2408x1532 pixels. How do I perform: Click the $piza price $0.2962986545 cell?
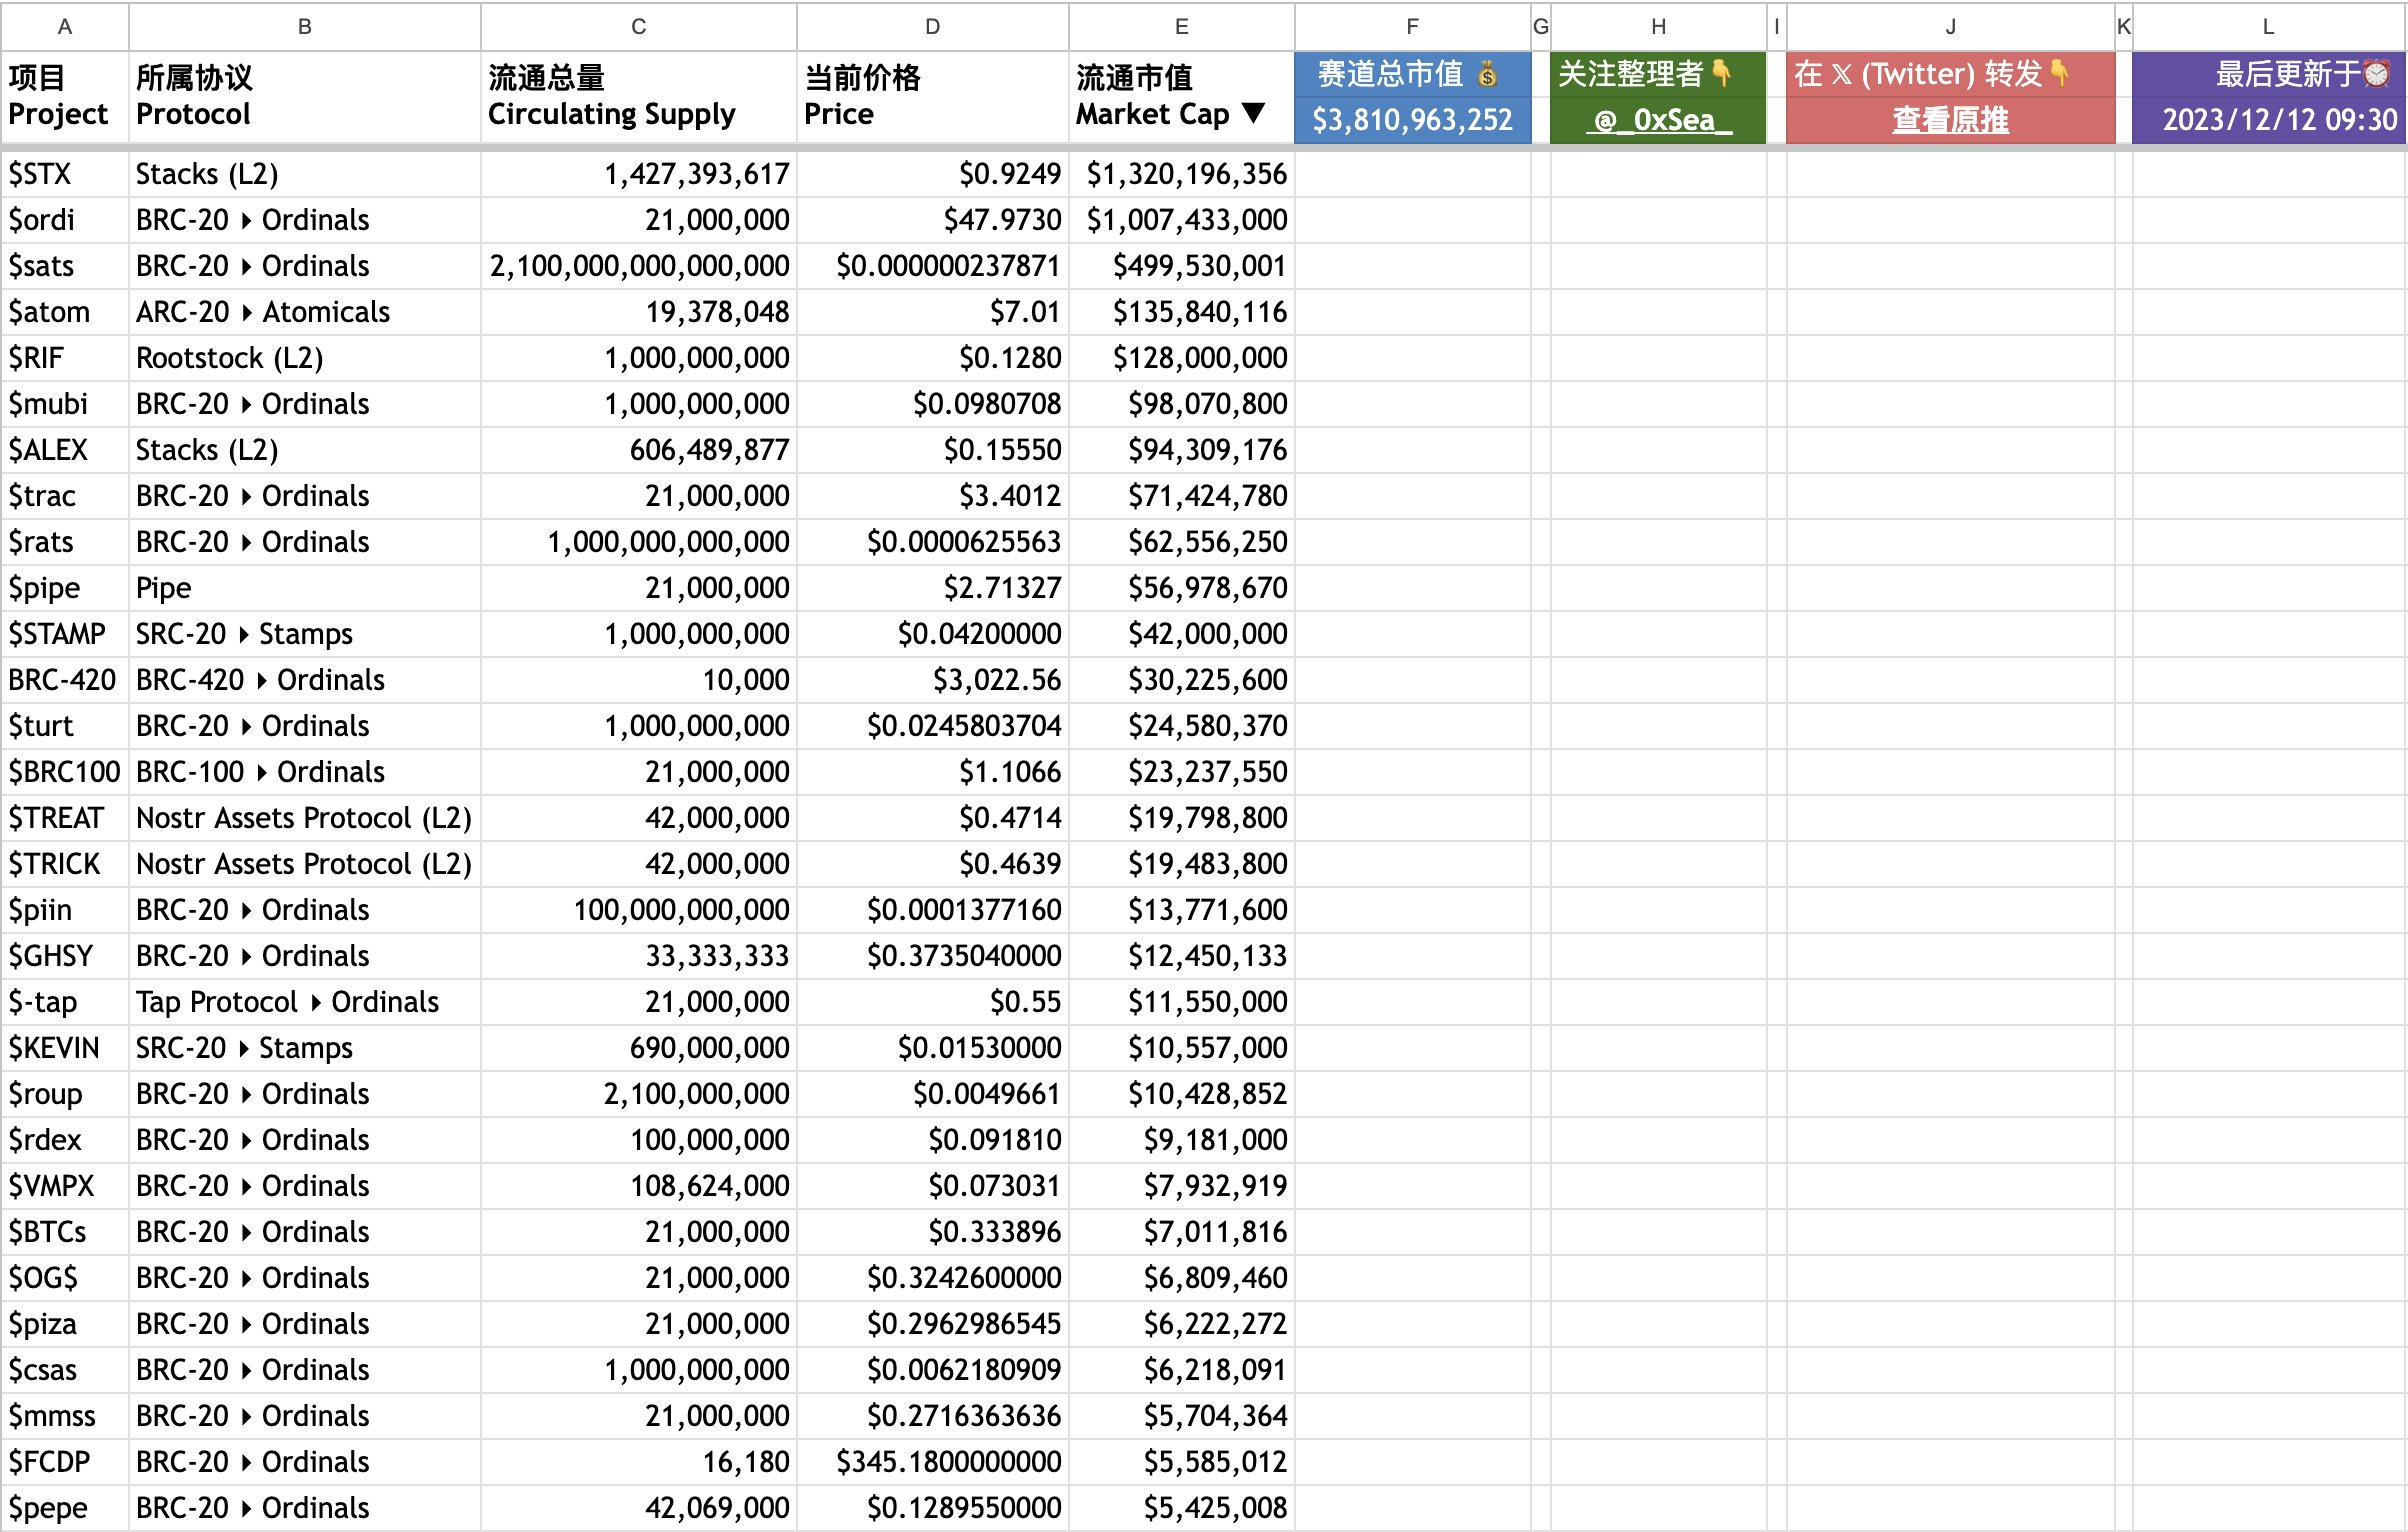pos(933,1324)
